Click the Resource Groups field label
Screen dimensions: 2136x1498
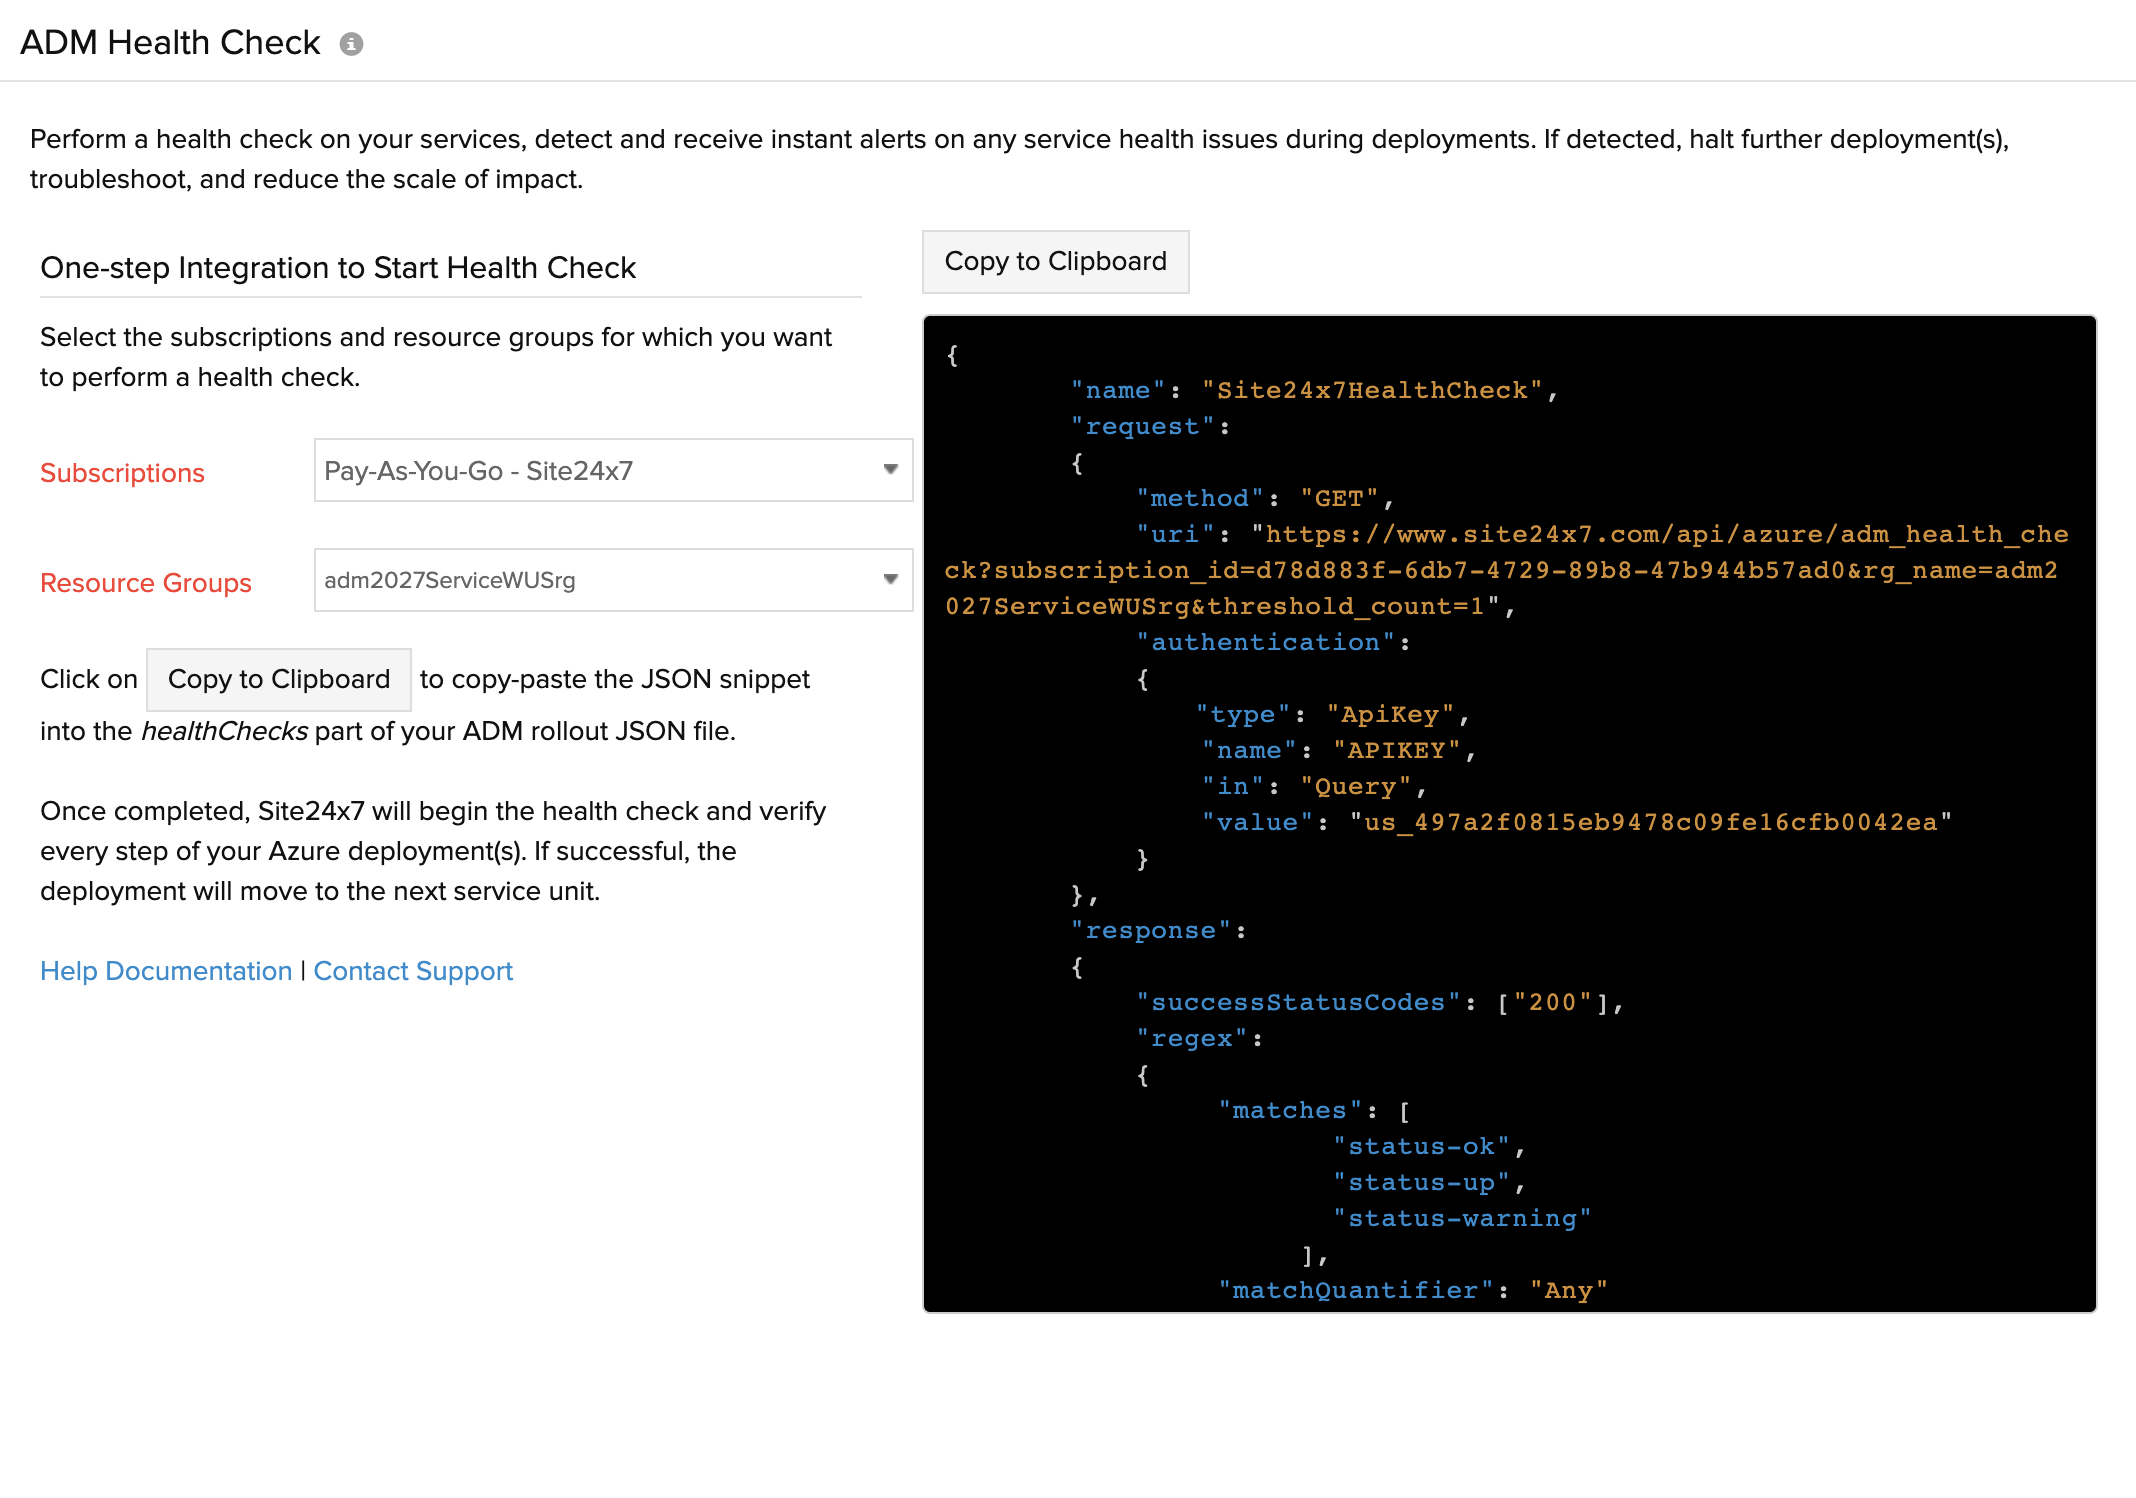point(146,583)
